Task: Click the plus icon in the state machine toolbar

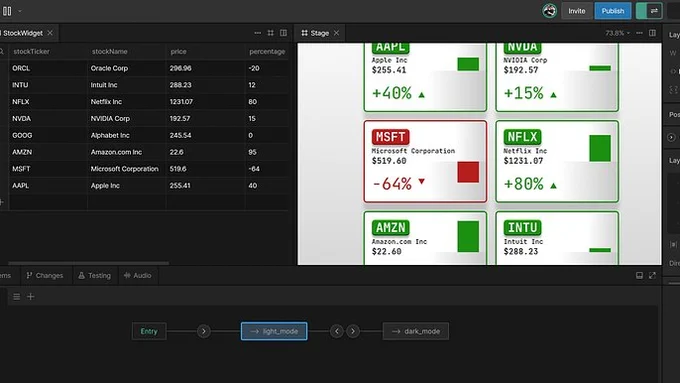Action: point(31,297)
